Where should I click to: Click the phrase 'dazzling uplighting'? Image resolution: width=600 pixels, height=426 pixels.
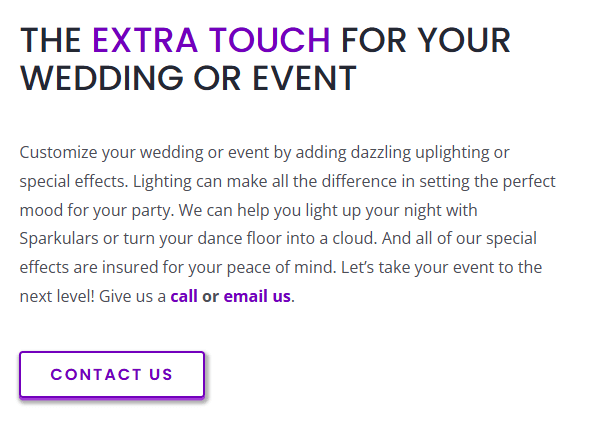[420, 153]
